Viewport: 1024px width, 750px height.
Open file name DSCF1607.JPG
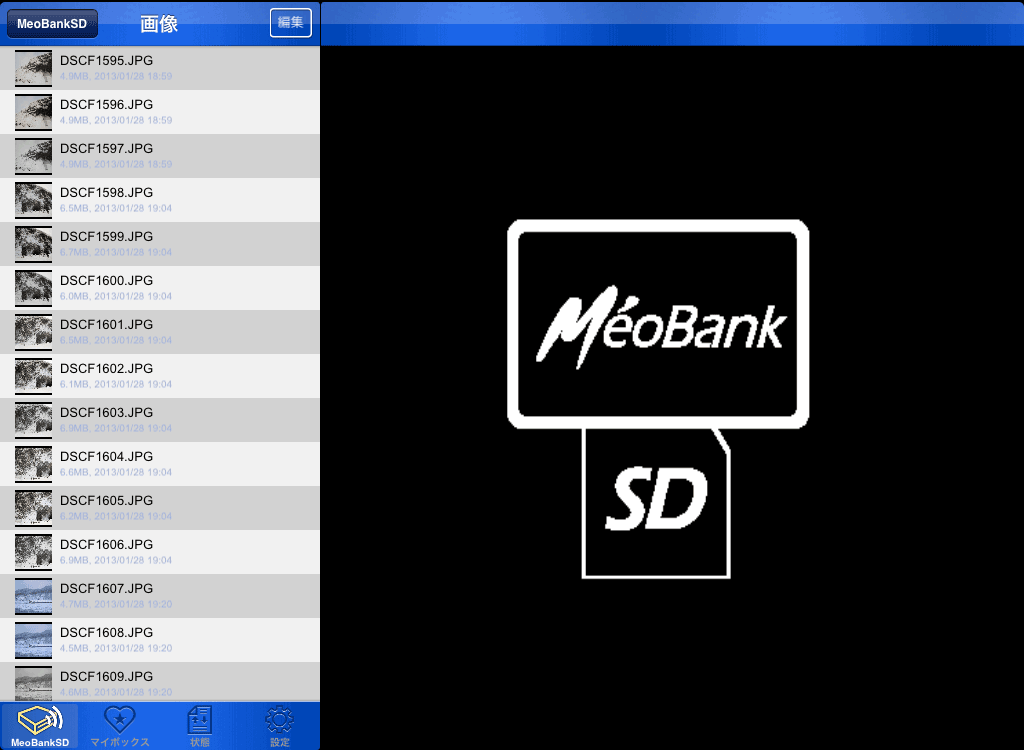click(106, 588)
